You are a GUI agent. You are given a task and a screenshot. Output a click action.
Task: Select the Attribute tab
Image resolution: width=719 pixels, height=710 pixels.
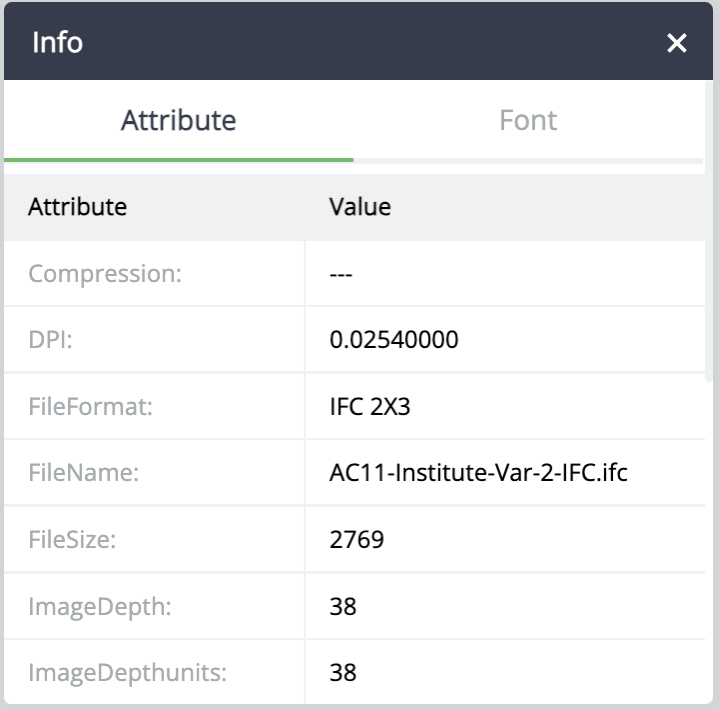[x=178, y=121]
